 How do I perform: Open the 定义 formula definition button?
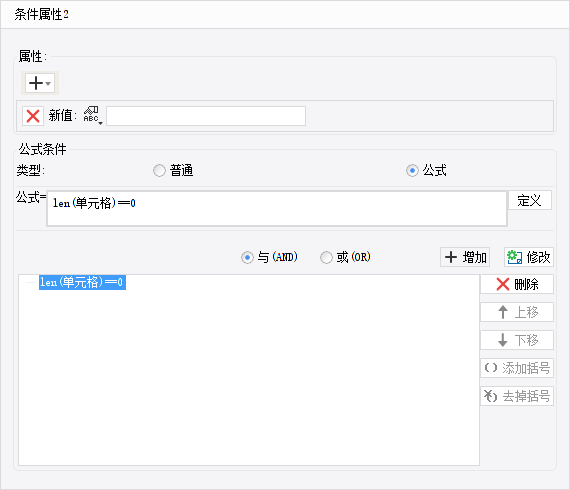(x=530, y=200)
